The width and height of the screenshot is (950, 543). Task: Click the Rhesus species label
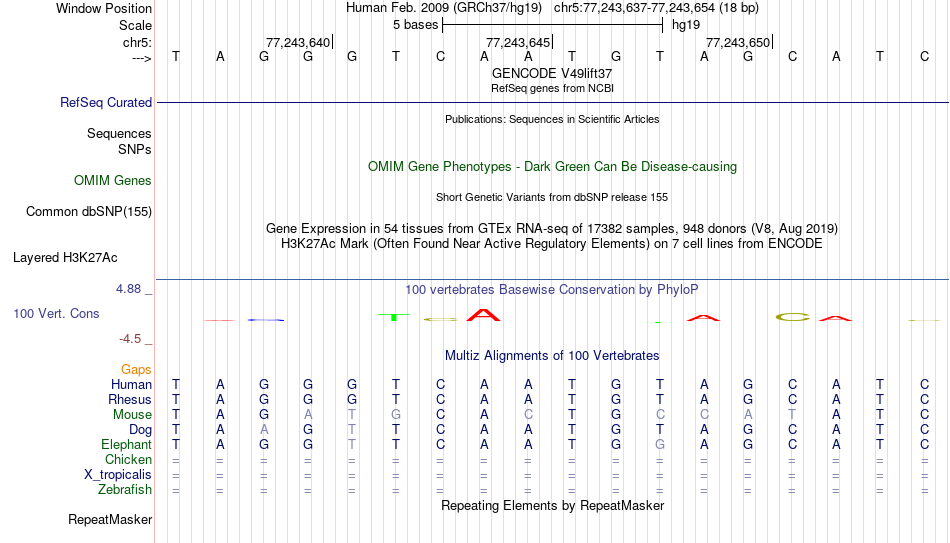point(130,399)
